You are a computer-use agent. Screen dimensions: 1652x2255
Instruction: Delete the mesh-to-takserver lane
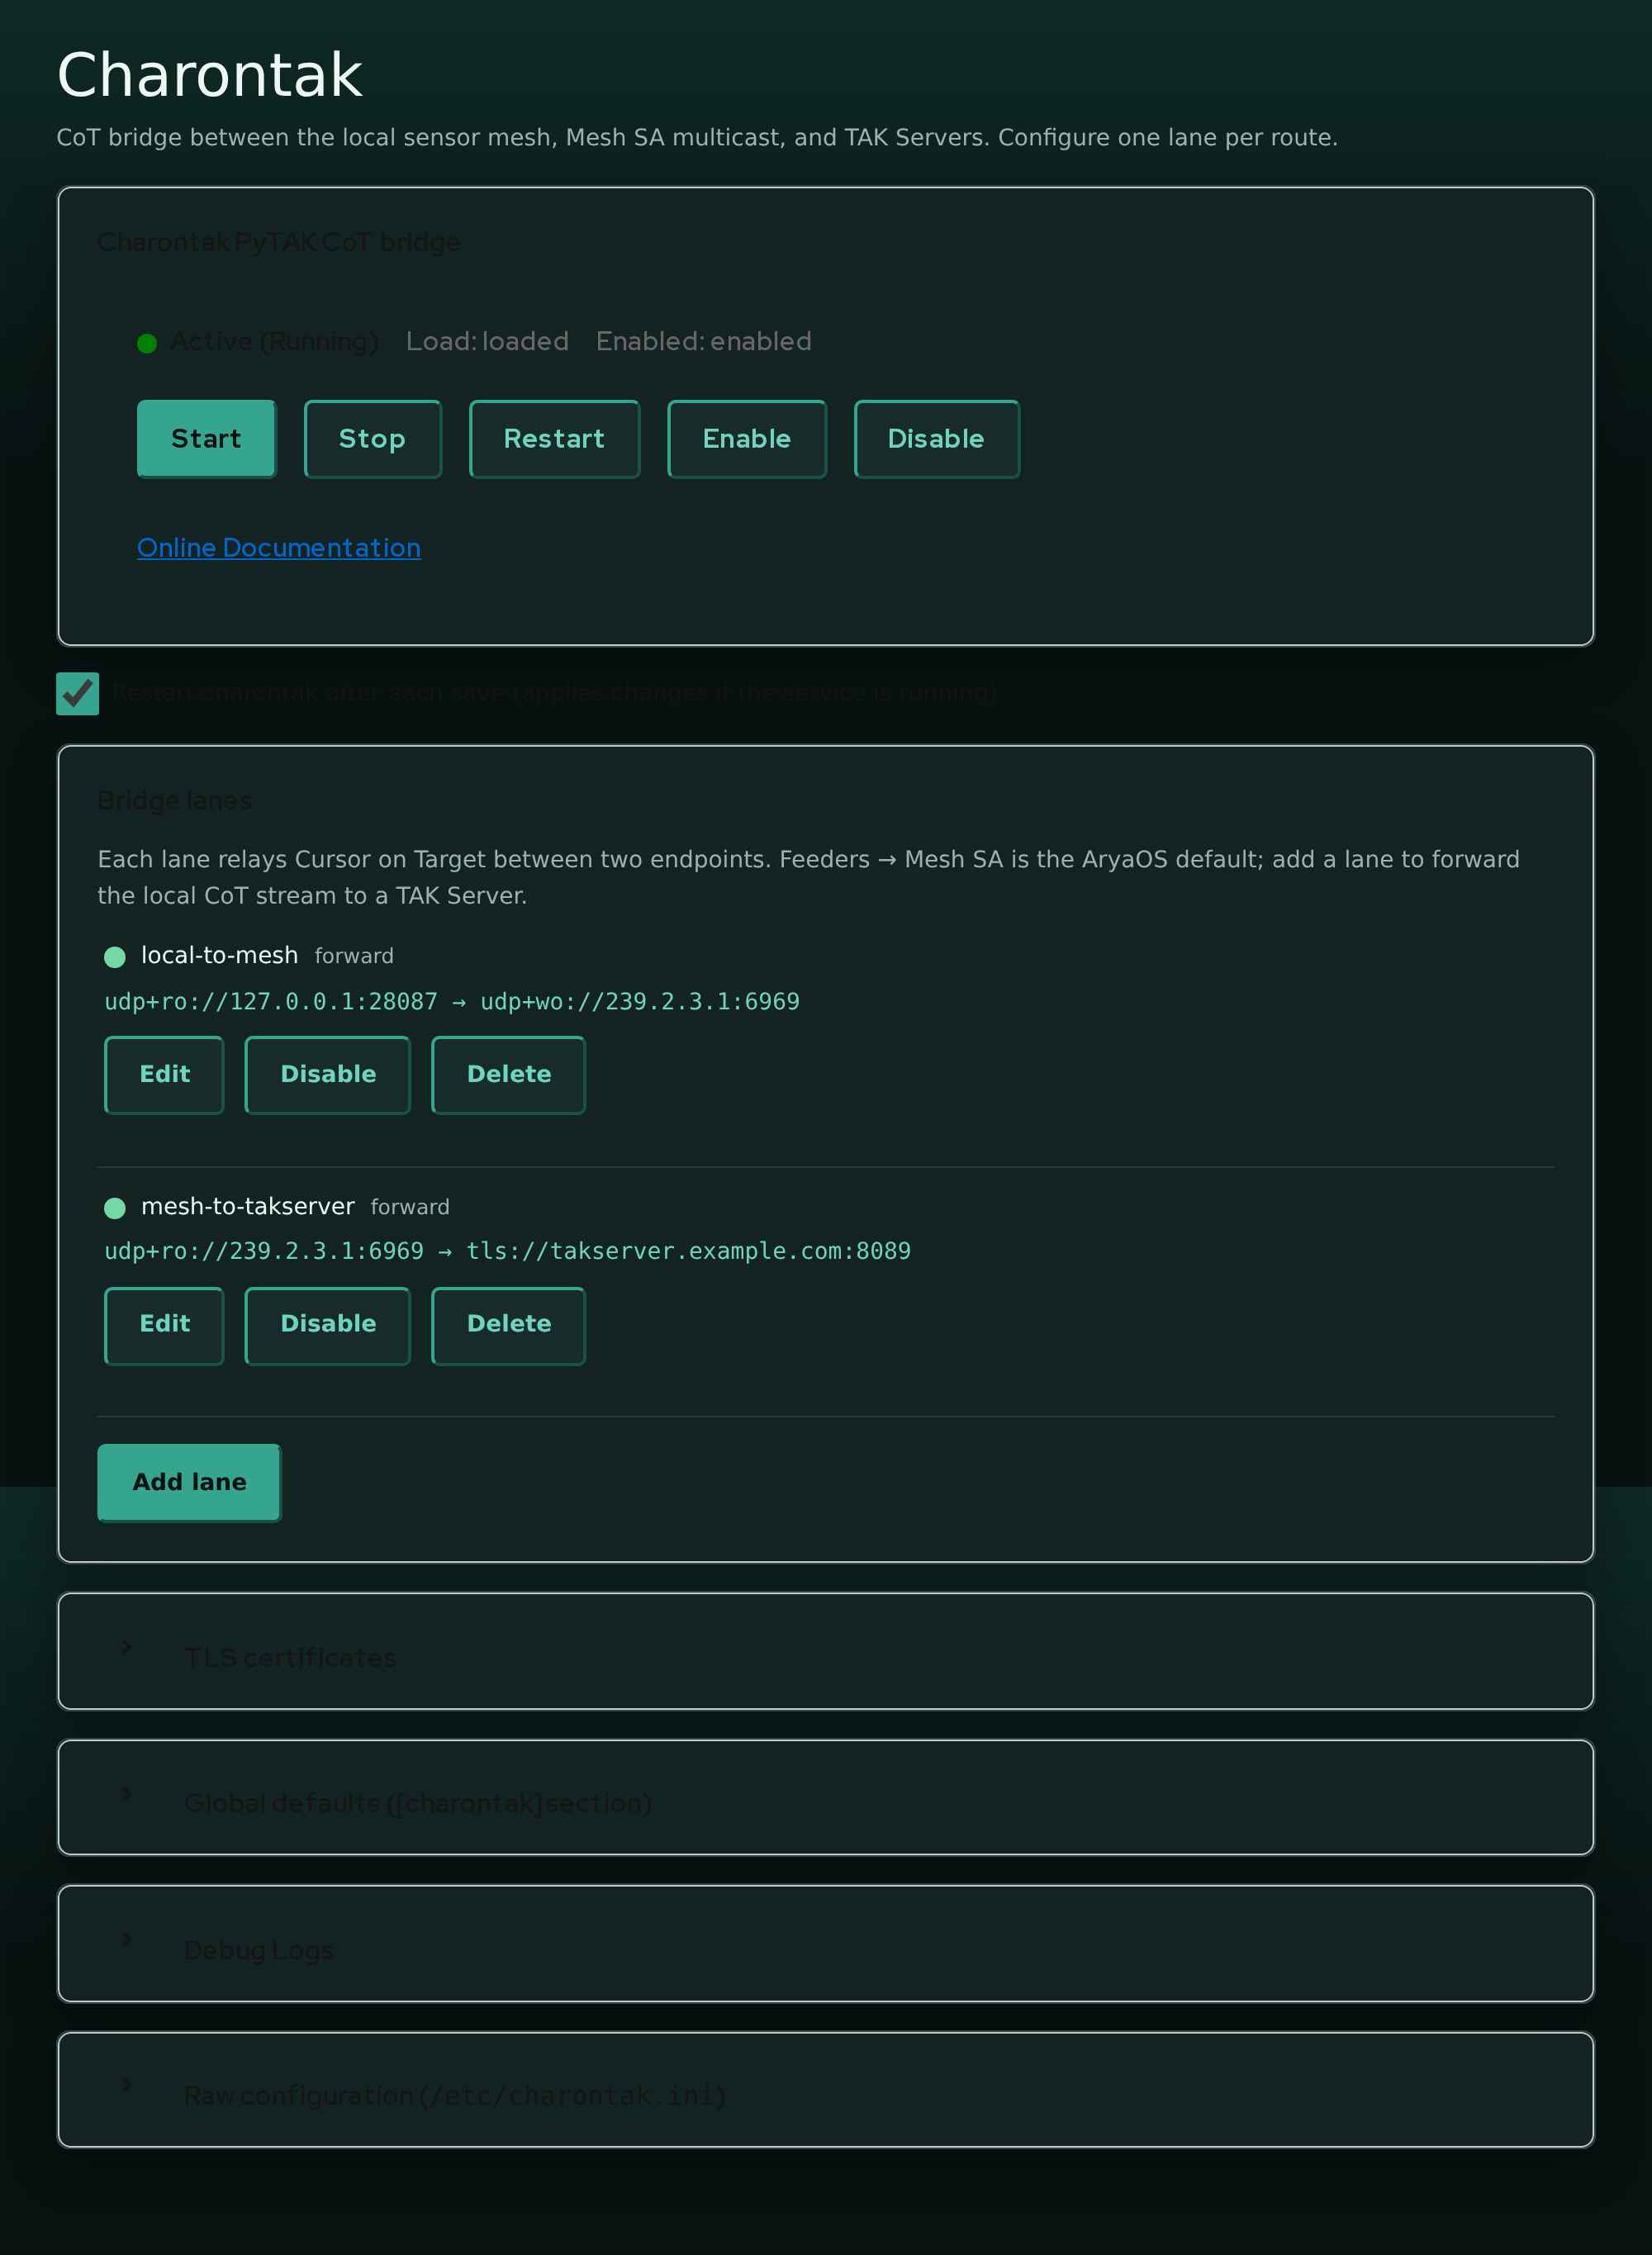pos(509,1324)
